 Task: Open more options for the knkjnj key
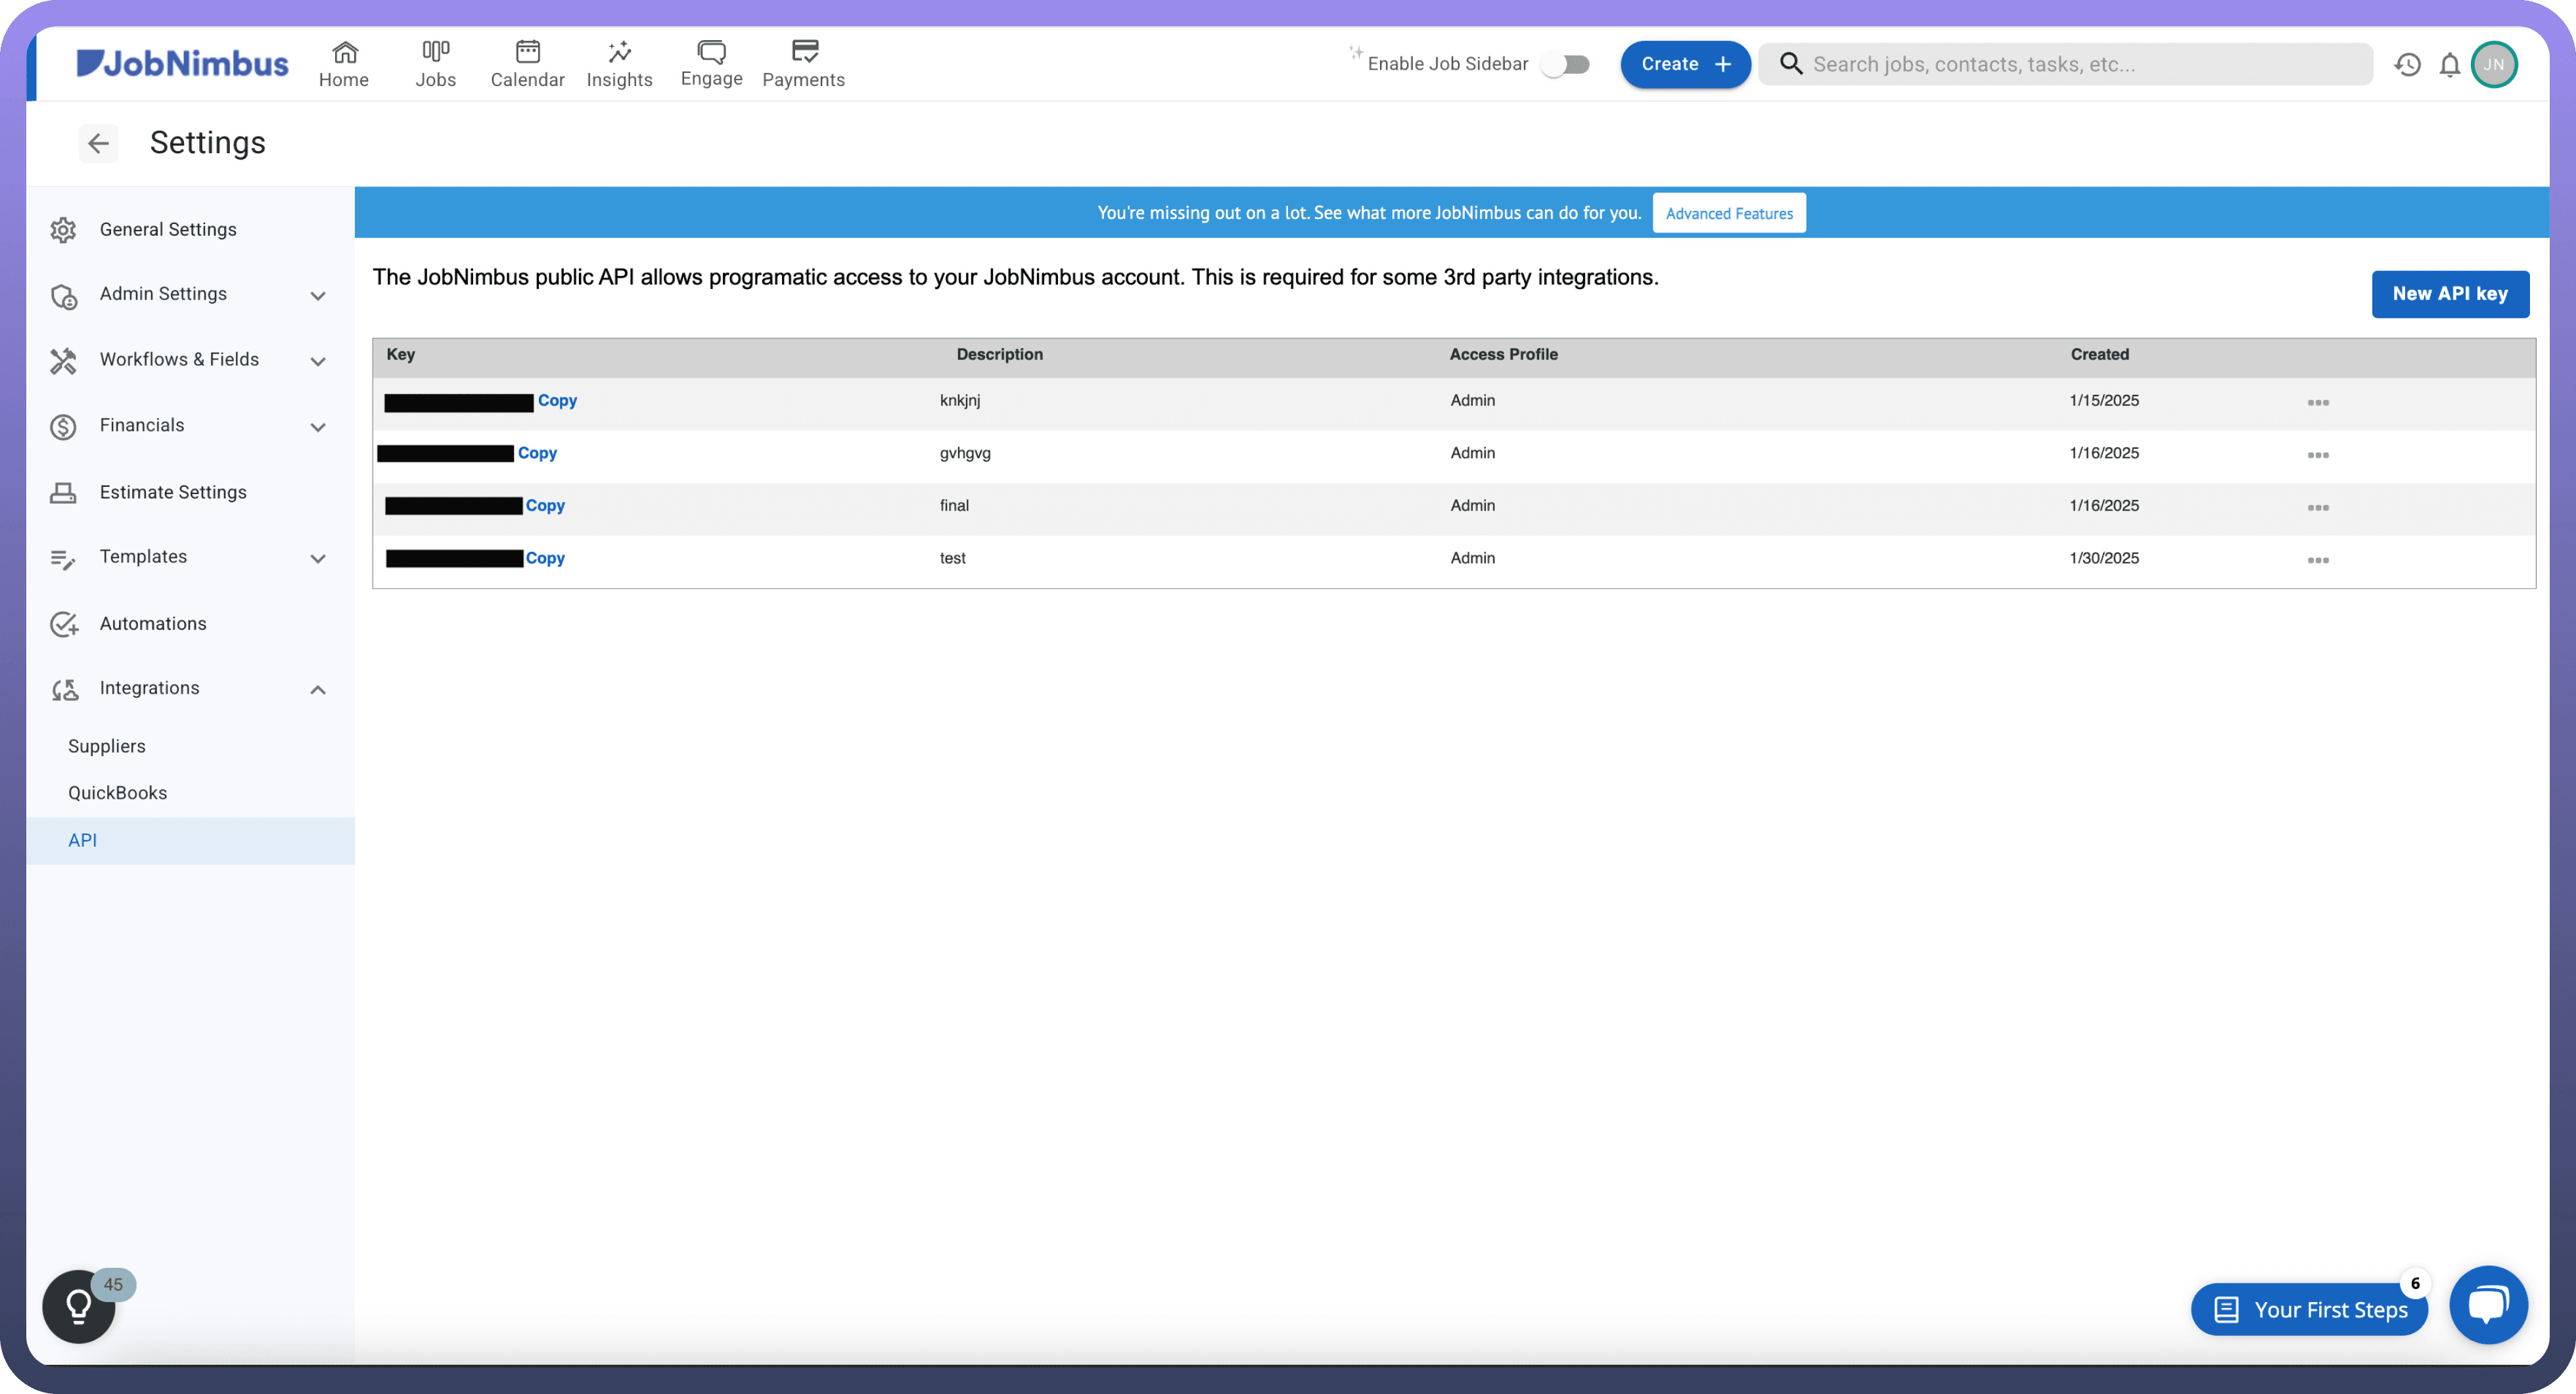pos(2318,402)
